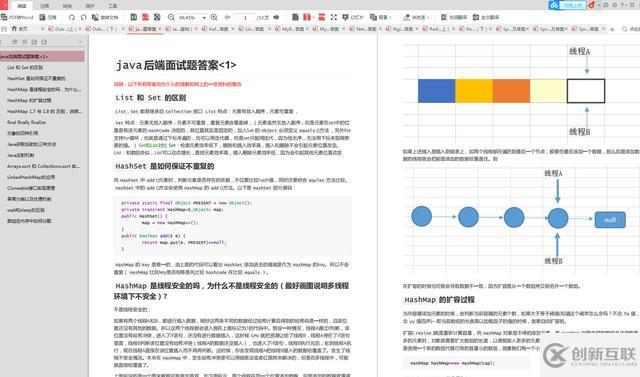Zoom out with the minus magnifier
This screenshot has height=377, width=640.
tap(171, 17)
